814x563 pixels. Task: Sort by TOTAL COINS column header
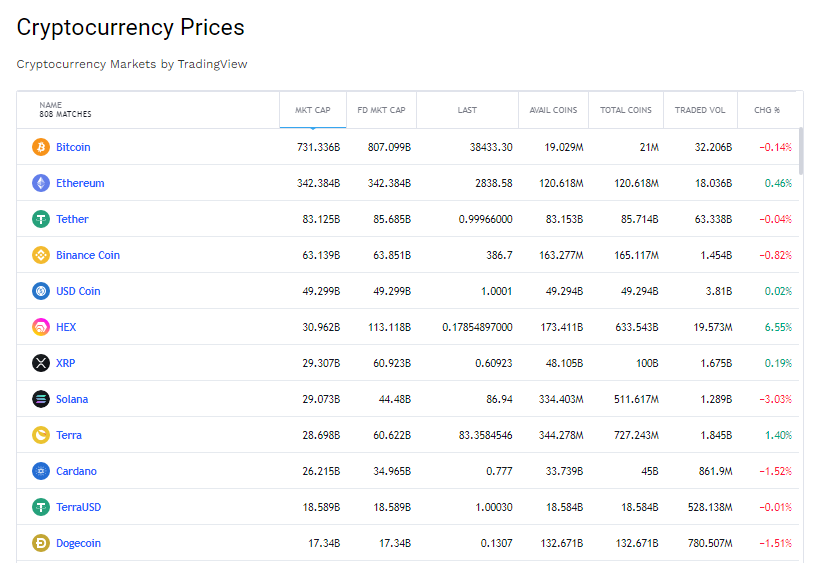click(x=626, y=110)
